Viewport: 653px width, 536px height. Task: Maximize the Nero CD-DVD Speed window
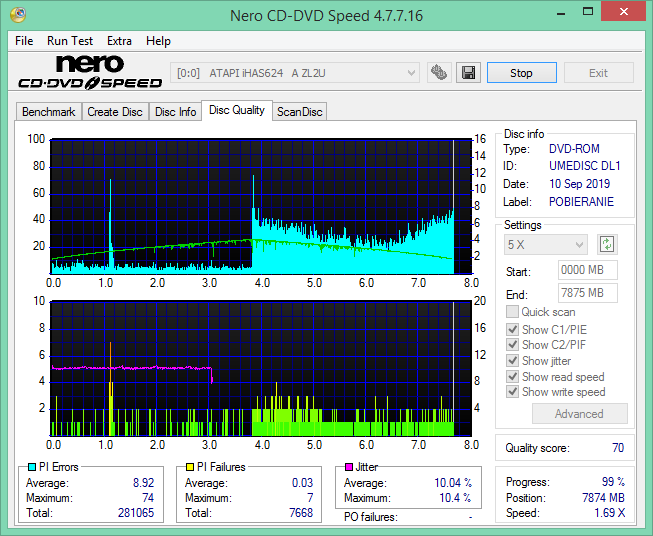[588, 12]
